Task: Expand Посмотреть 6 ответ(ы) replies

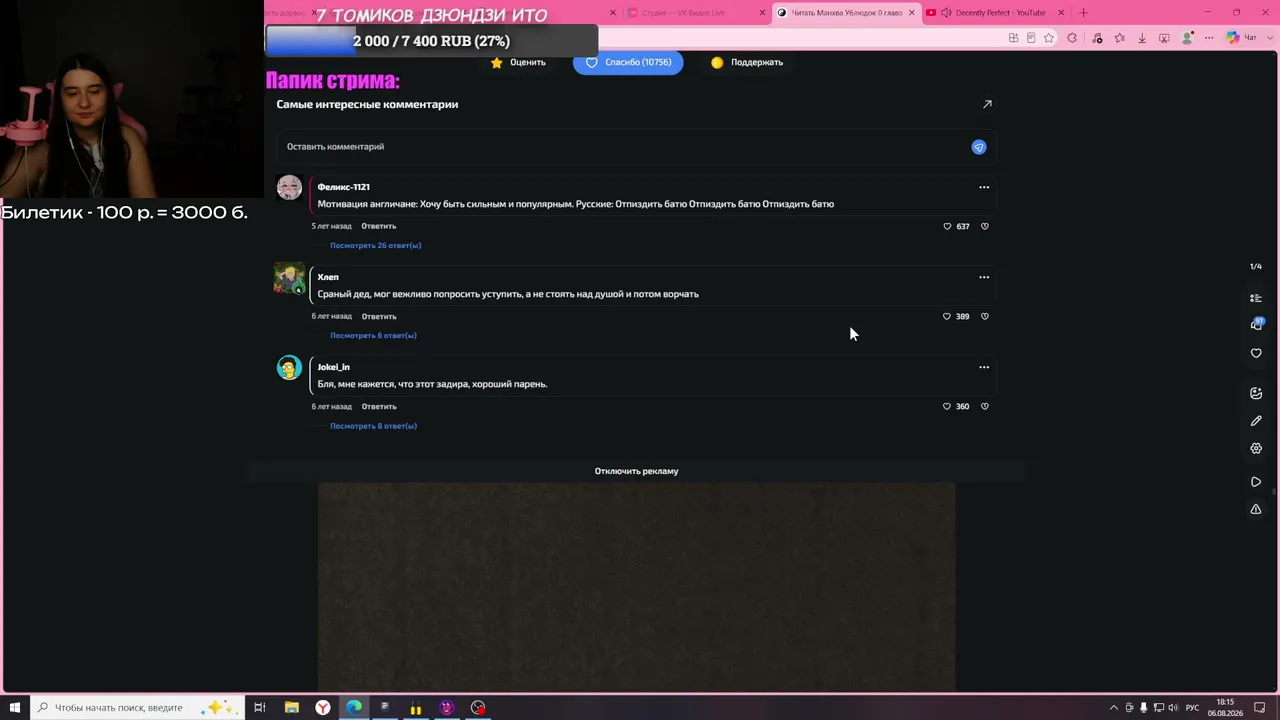Action: pyautogui.click(x=373, y=335)
